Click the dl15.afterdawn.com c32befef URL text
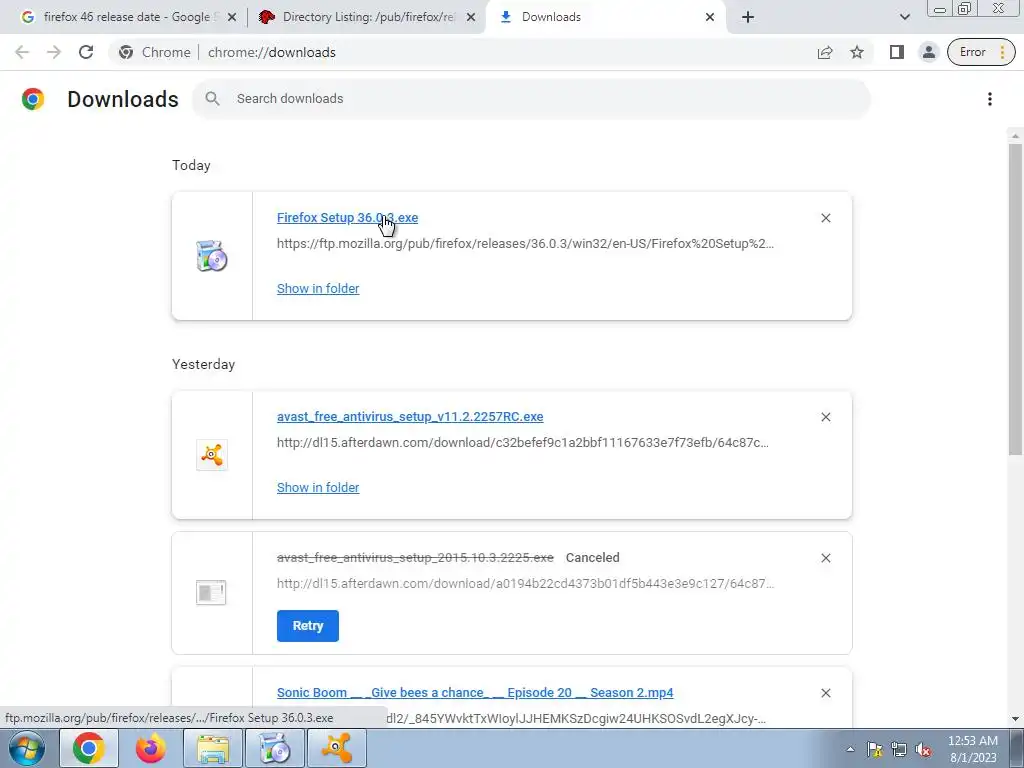 pos(522,443)
